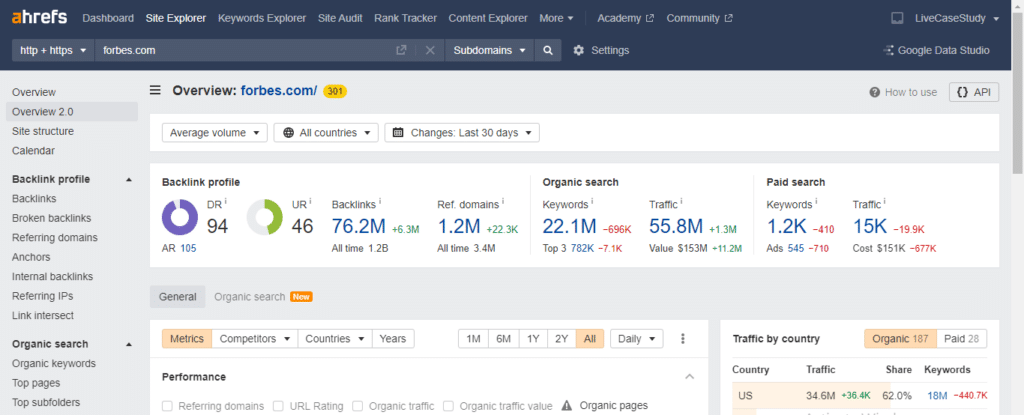Click the Backlinks info icon
1024x415 pixels.
click(x=380, y=201)
